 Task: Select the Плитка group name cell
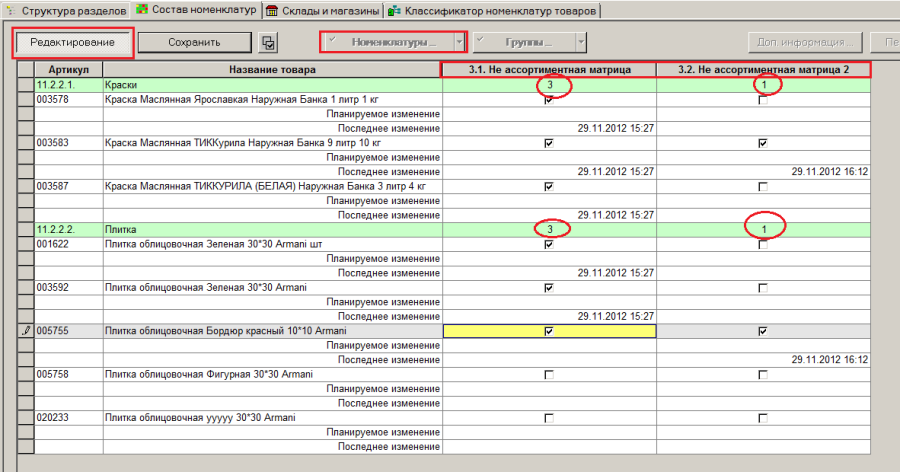coord(273,230)
